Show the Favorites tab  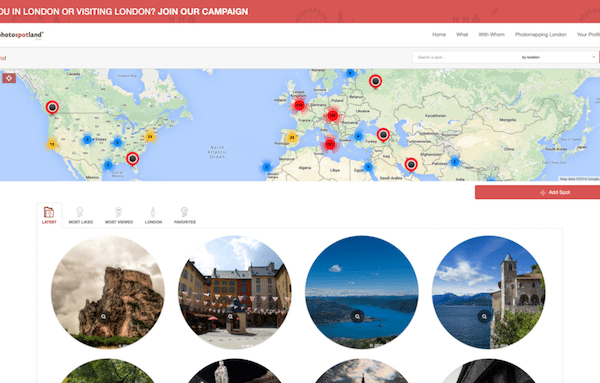(x=185, y=216)
